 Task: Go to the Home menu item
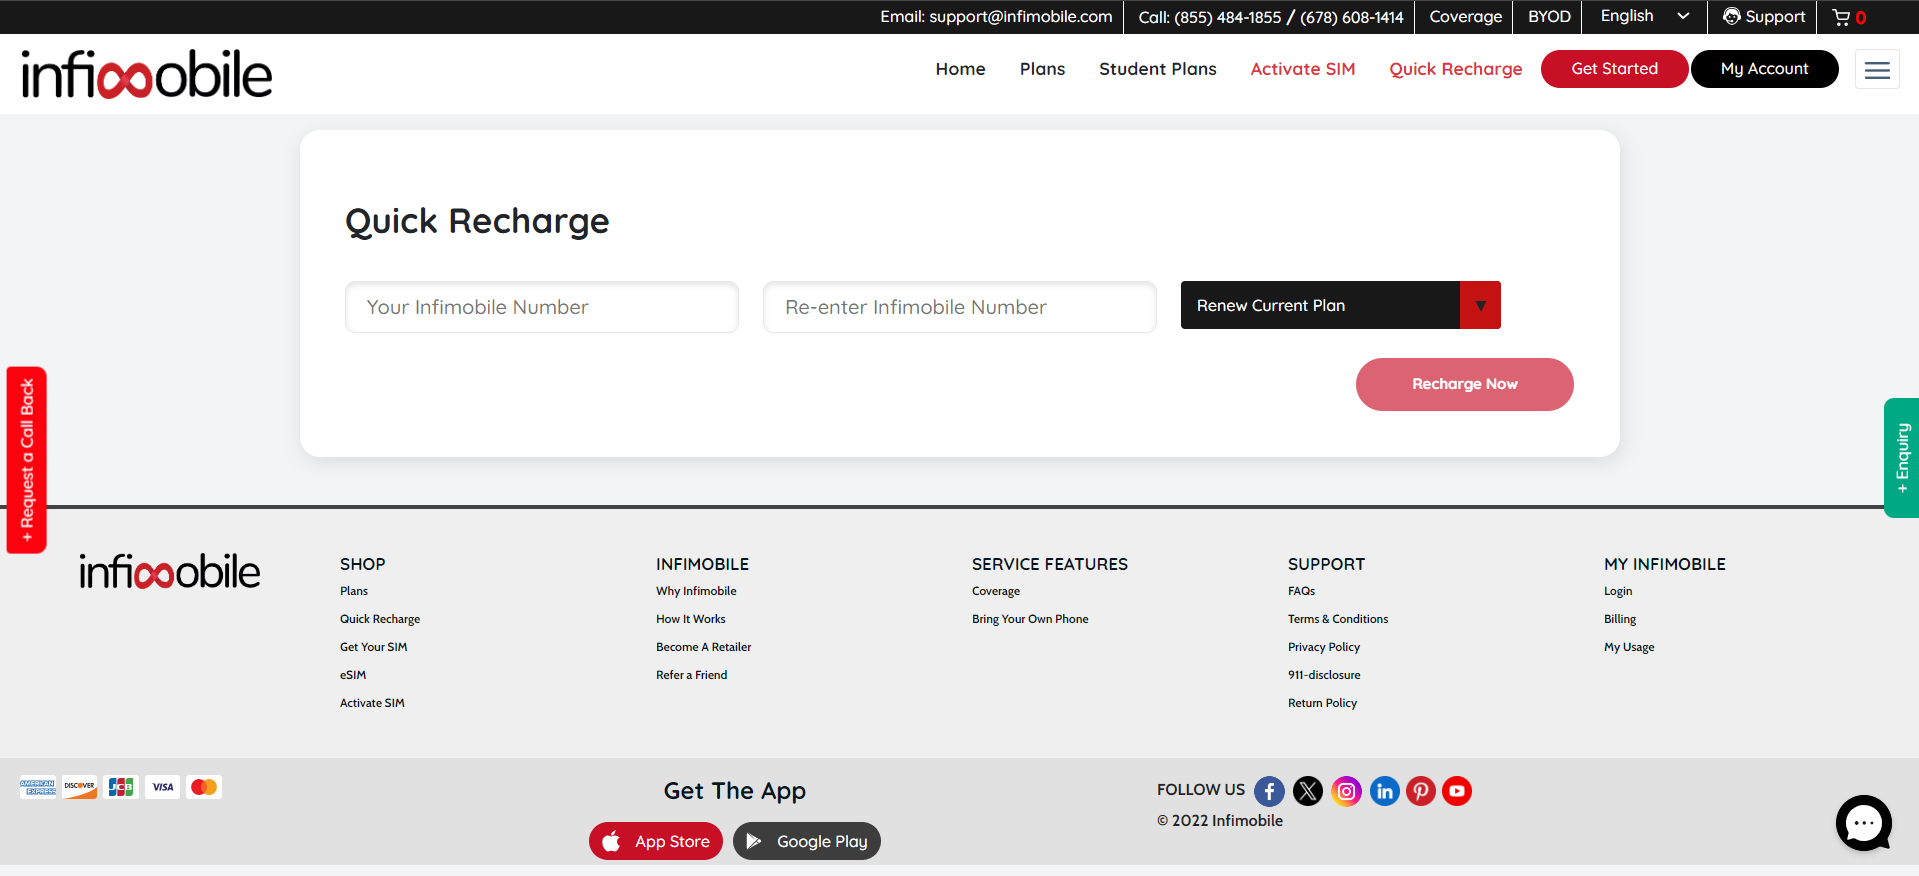(x=961, y=69)
